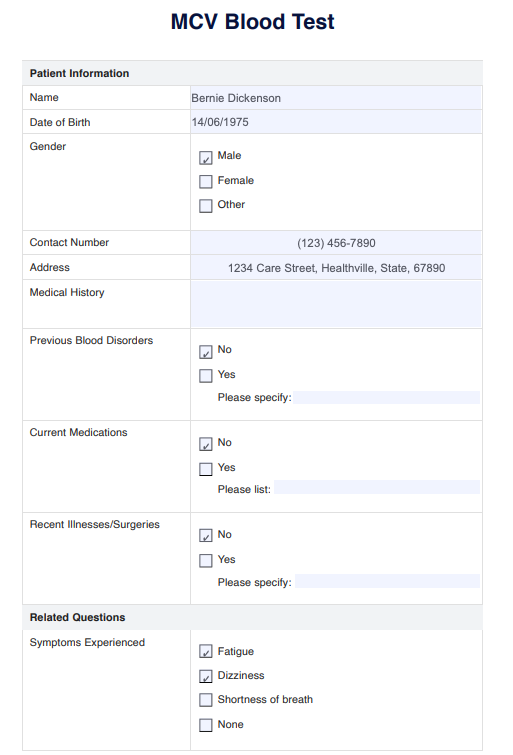Screen dimensions: 513x755
Task: Tick the Other gender checkbox
Action: tap(206, 206)
